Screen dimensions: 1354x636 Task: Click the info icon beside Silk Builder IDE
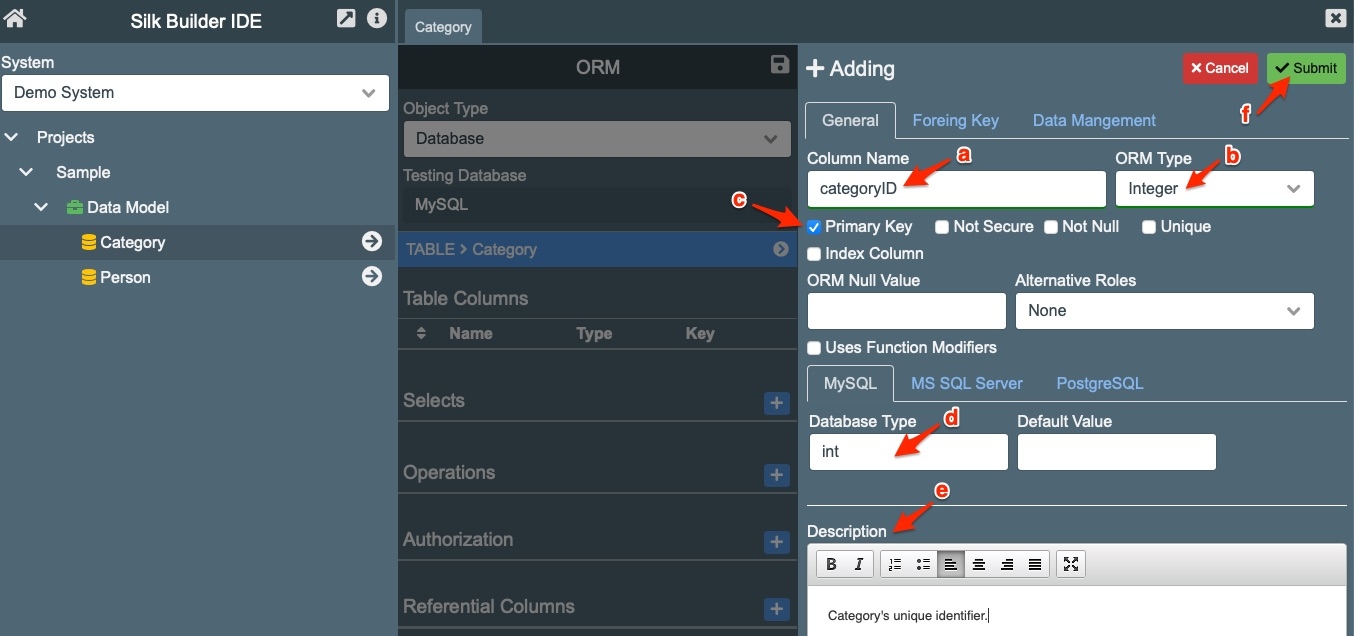(x=376, y=18)
